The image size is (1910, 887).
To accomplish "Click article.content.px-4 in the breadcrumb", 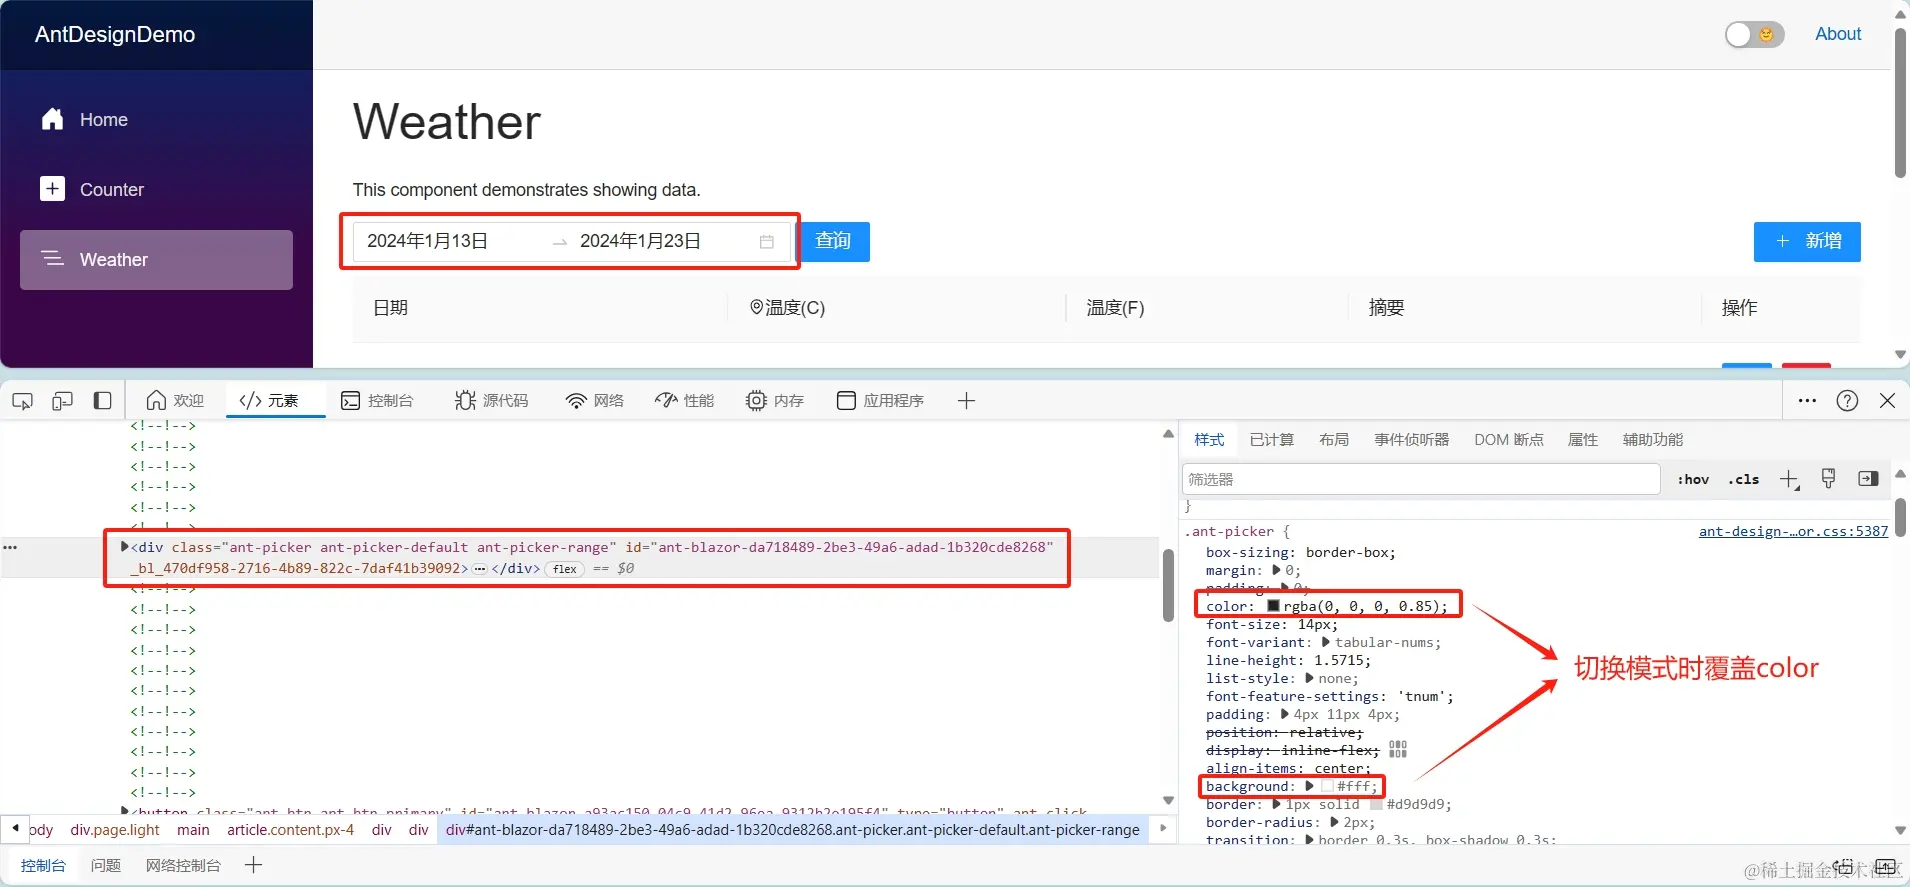I will click(x=290, y=830).
